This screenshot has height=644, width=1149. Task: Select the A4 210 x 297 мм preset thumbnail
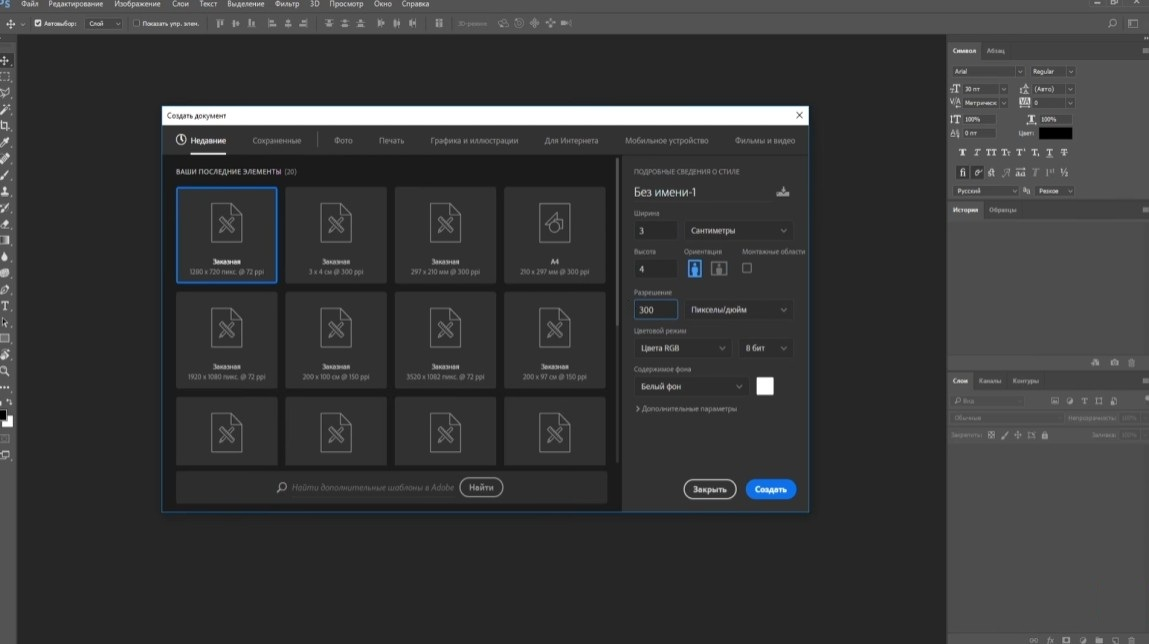pyautogui.click(x=555, y=234)
